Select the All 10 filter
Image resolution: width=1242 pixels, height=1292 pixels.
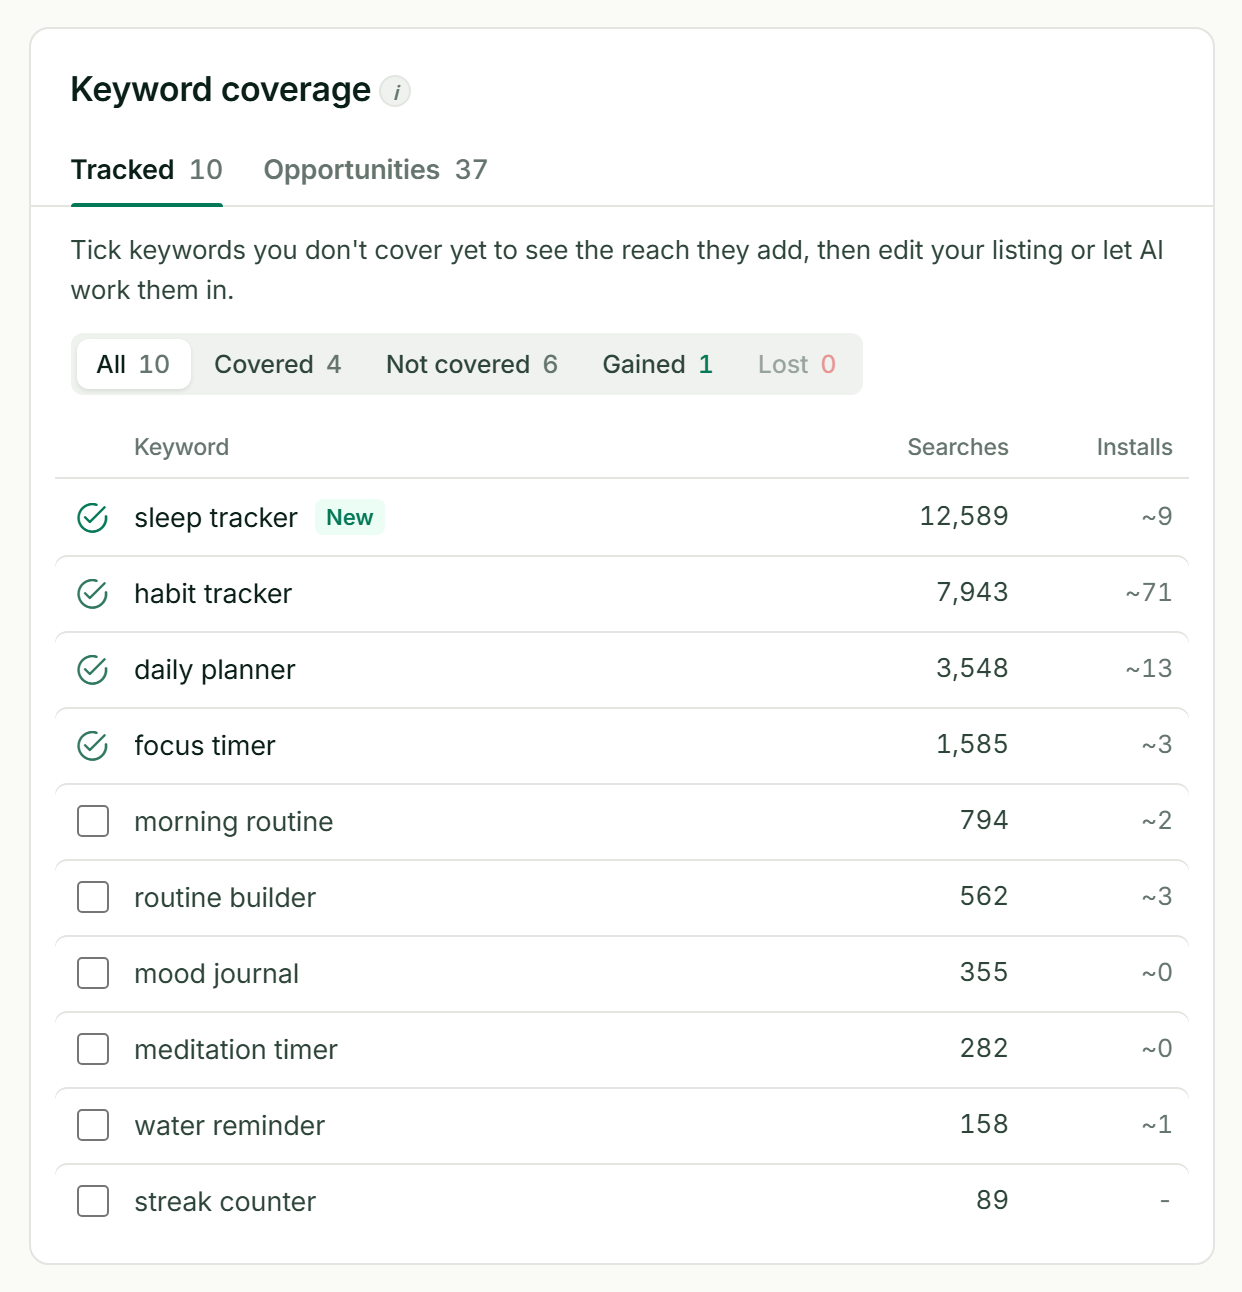tap(133, 364)
